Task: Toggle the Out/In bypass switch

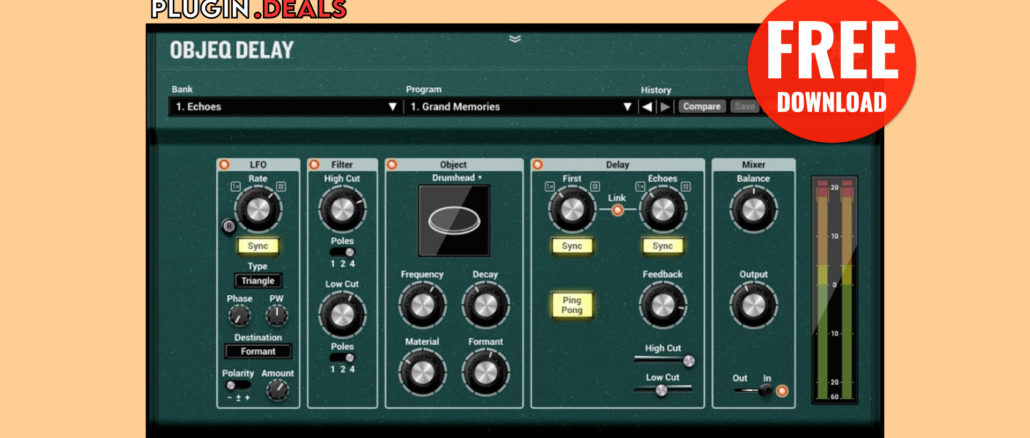Action: (x=754, y=390)
